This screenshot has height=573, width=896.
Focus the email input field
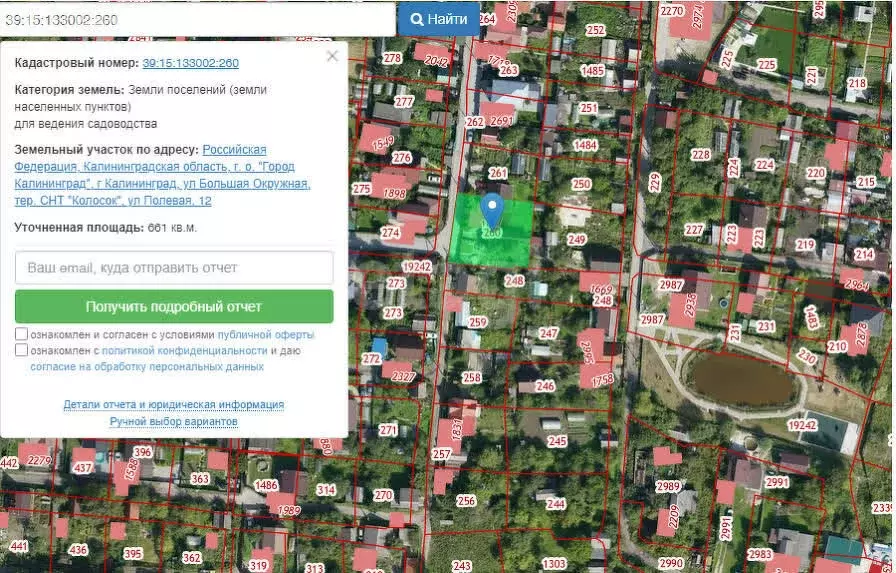pyautogui.click(x=174, y=268)
